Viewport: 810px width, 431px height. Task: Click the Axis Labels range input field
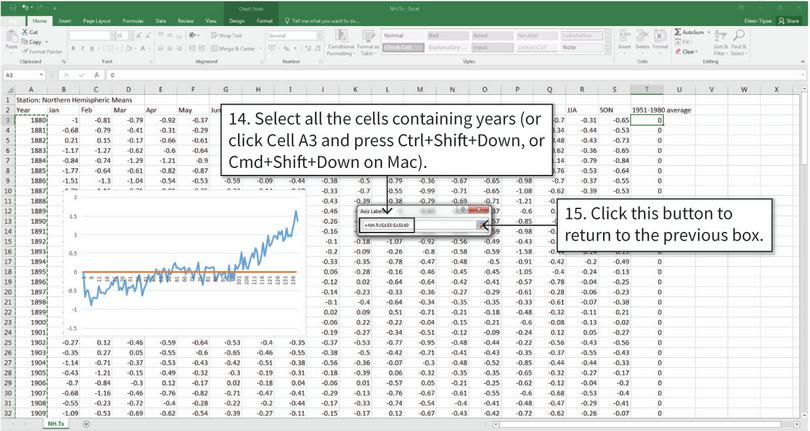(418, 225)
